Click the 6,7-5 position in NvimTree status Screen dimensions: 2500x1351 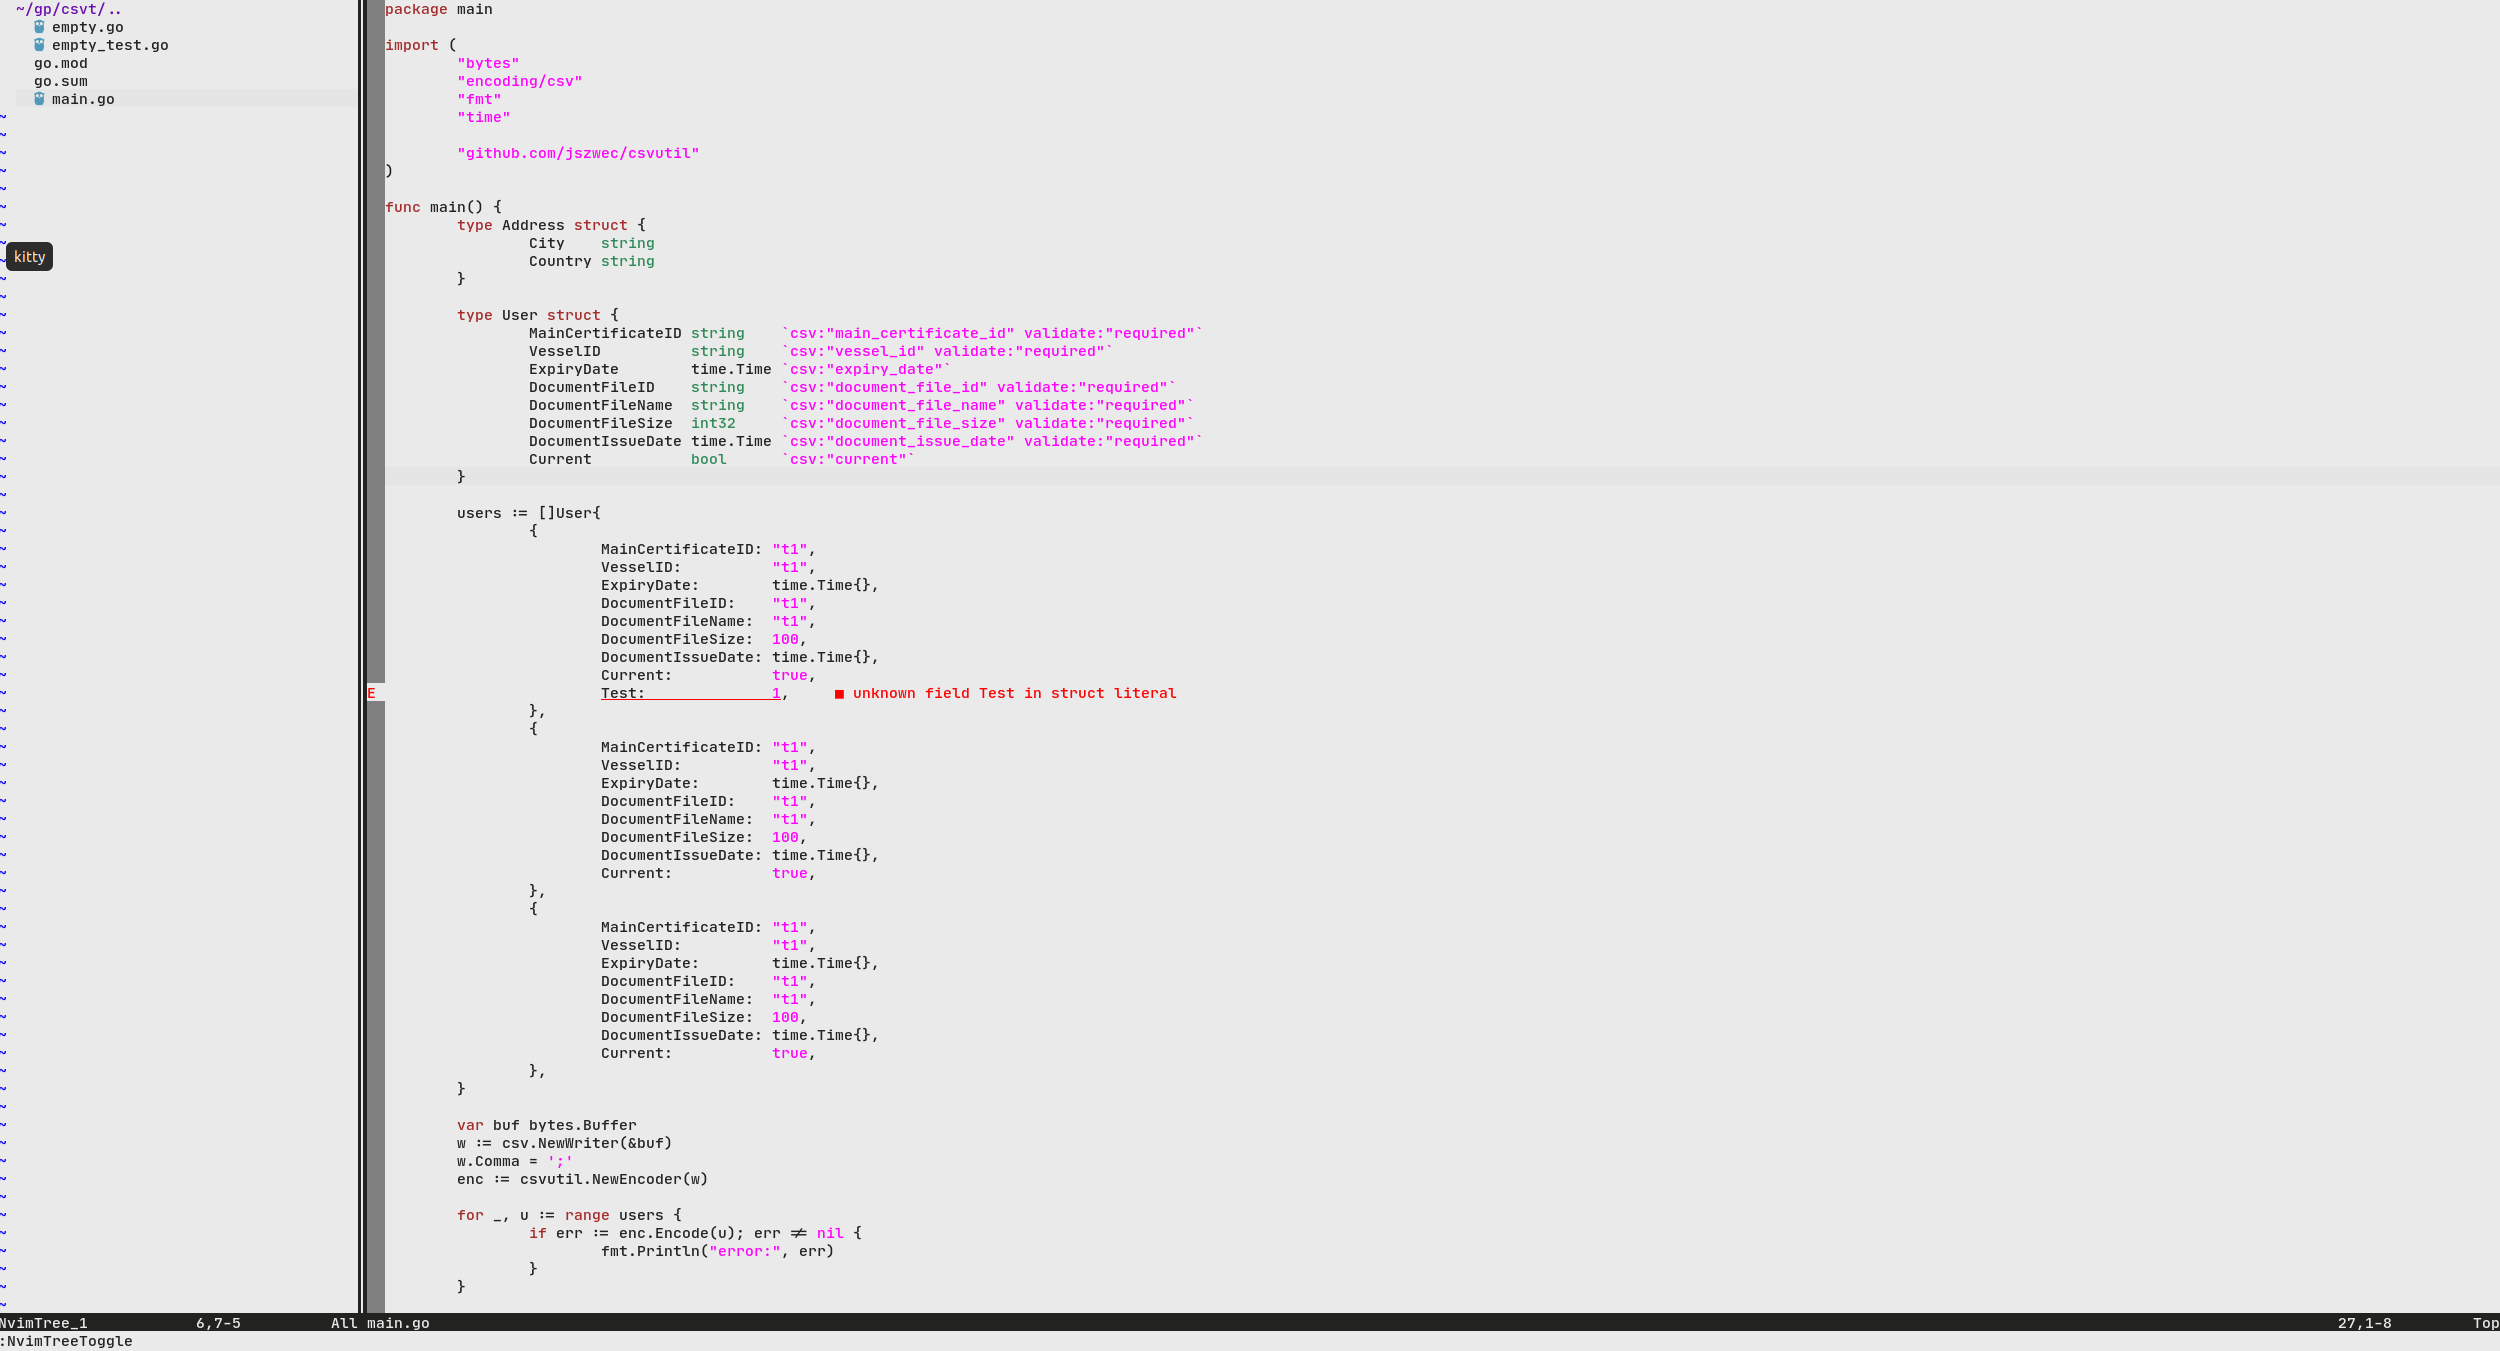(x=218, y=1323)
